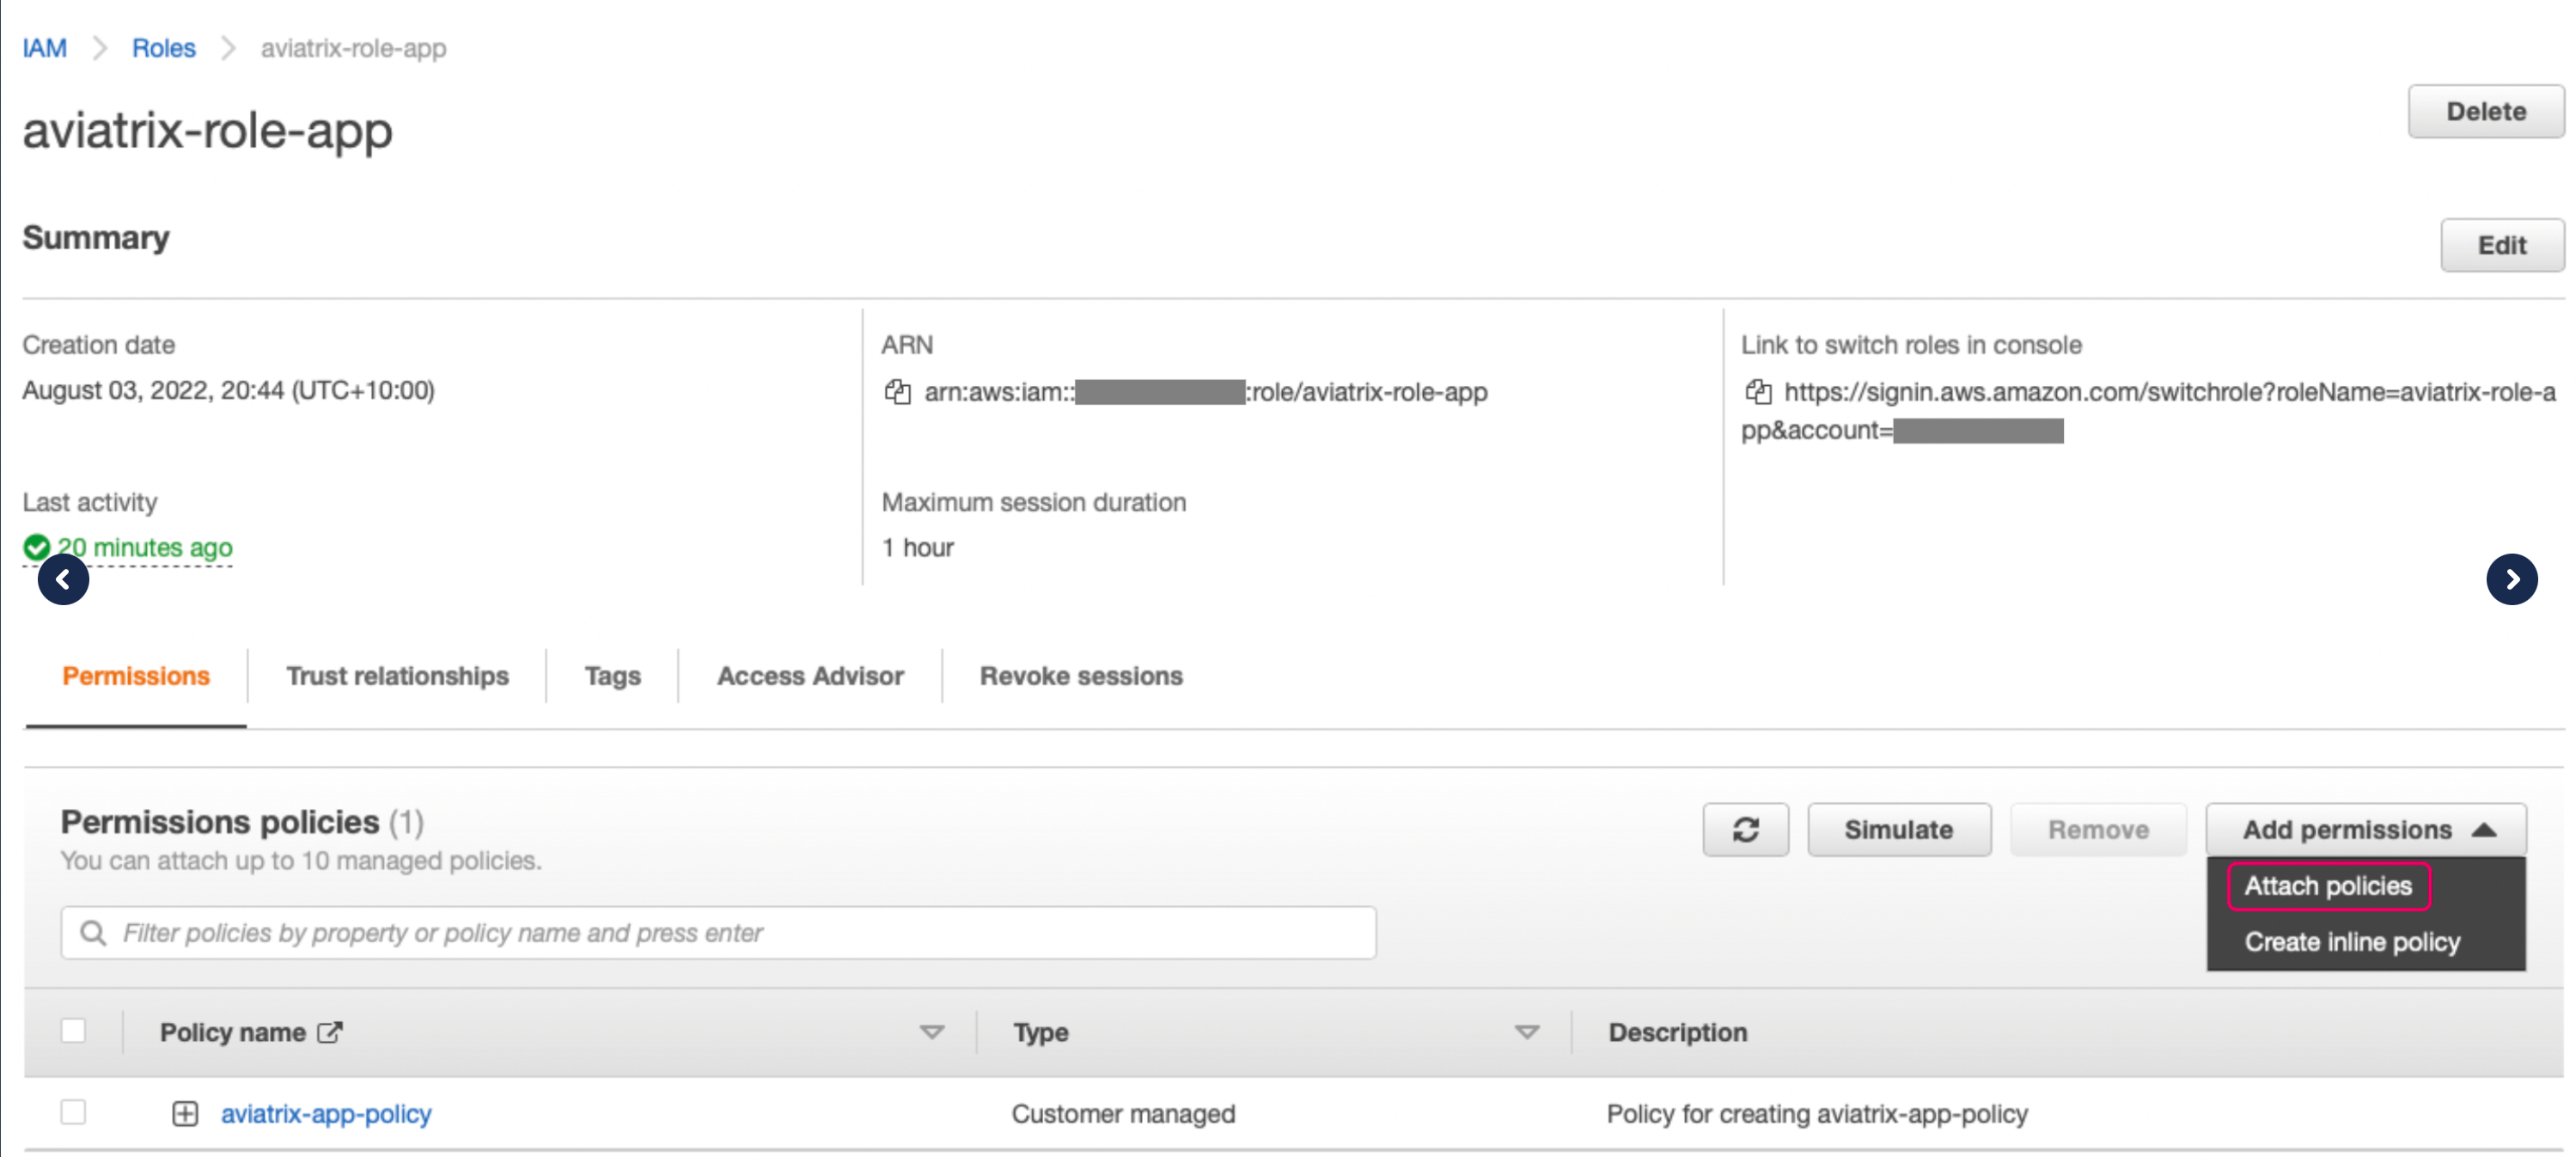The height and width of the screenshot is (1157, 2576).
Task: Check the aviatrix-app-policy row checkbox
Action: pos(73,1112)
